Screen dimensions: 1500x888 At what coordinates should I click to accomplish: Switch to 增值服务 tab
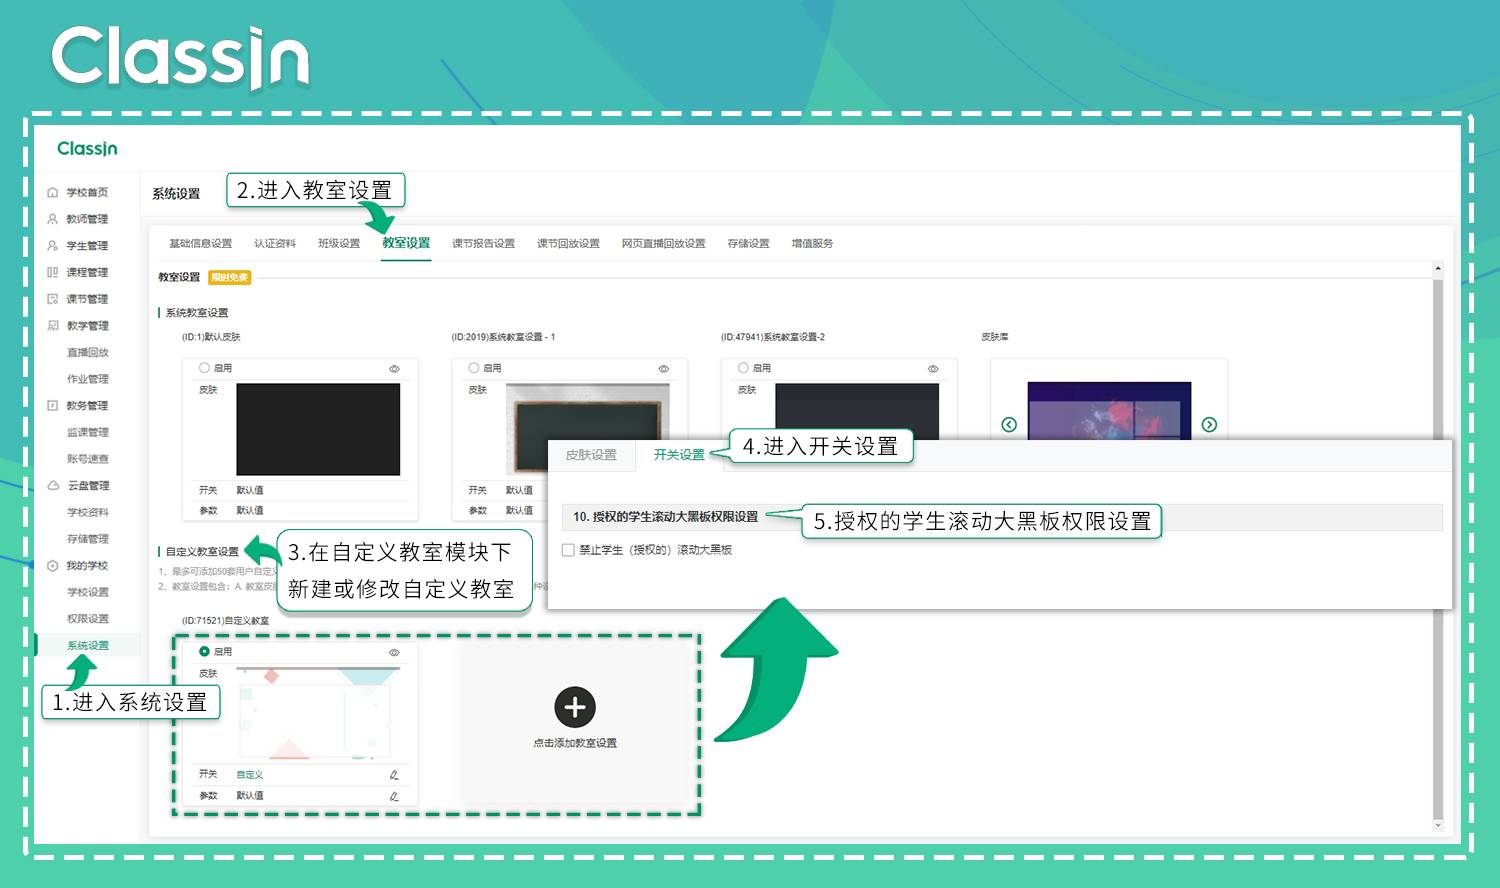812,243
